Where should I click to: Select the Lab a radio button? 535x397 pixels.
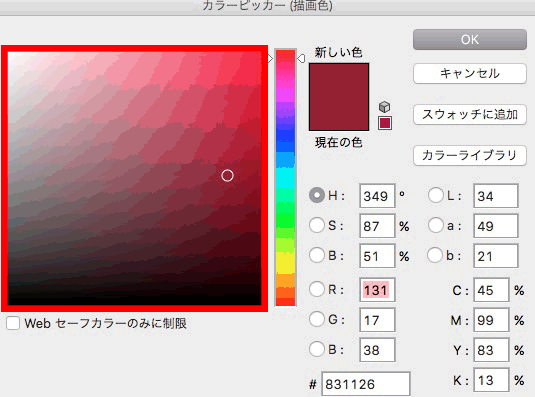click(436, 225)
